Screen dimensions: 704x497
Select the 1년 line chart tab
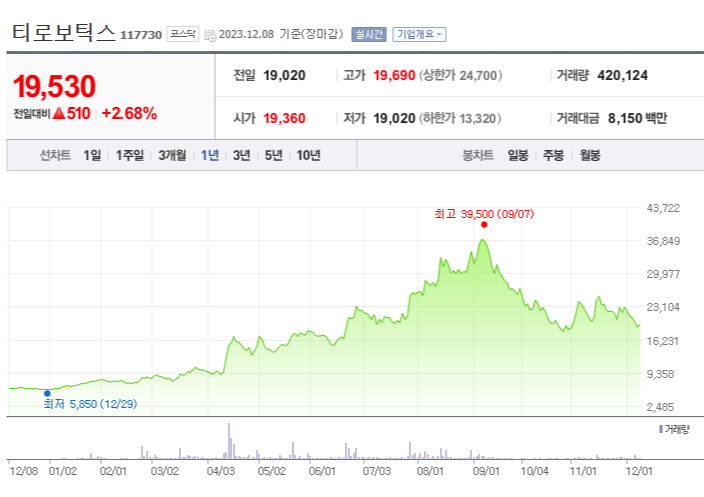[210, 155]
